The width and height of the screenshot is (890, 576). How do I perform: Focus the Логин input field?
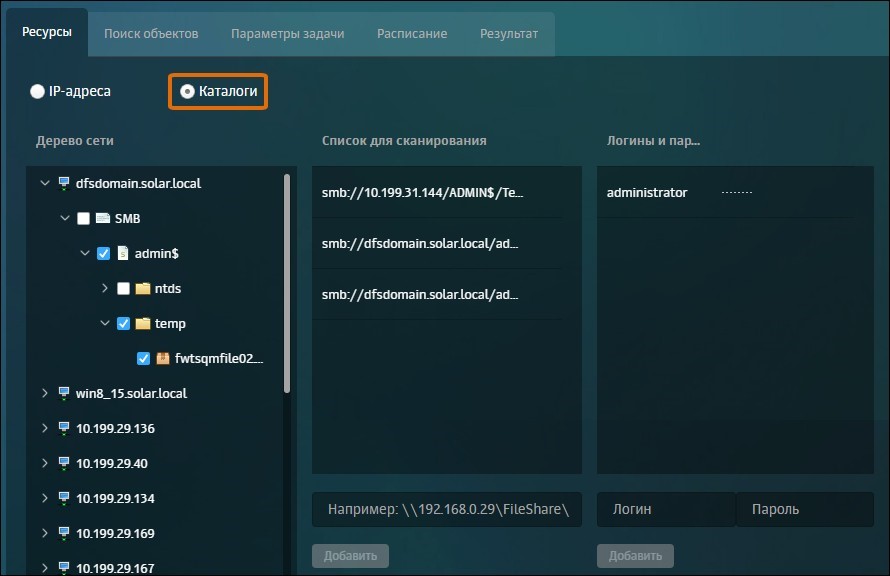point(666,510)
